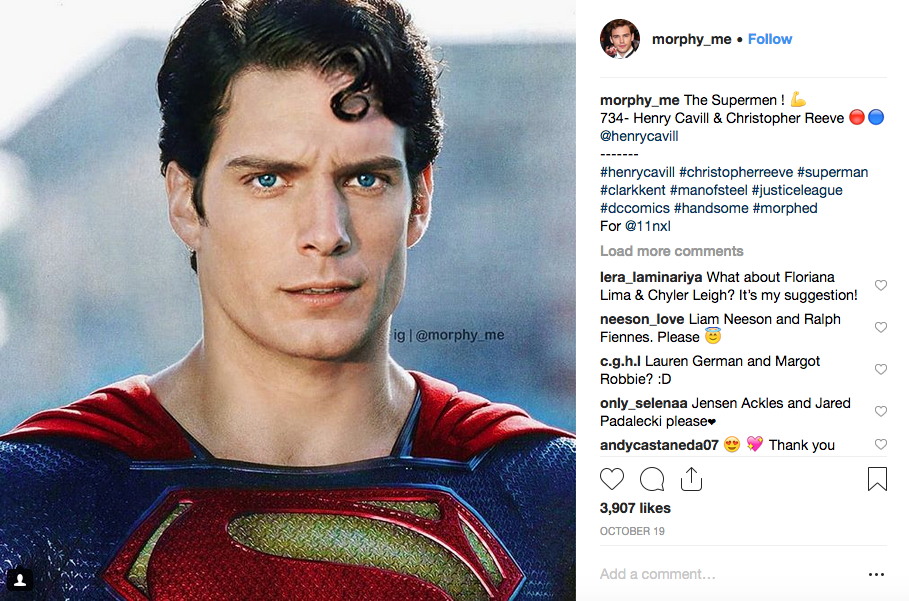
Task: Click the tagged people icon on photo
Action: (20, 579)
